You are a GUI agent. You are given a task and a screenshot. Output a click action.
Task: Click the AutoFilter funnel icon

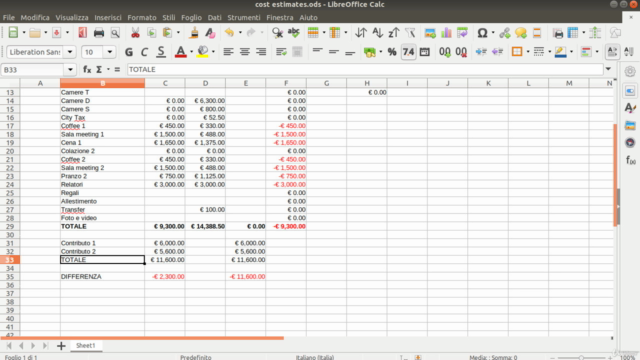coord(410,33)
